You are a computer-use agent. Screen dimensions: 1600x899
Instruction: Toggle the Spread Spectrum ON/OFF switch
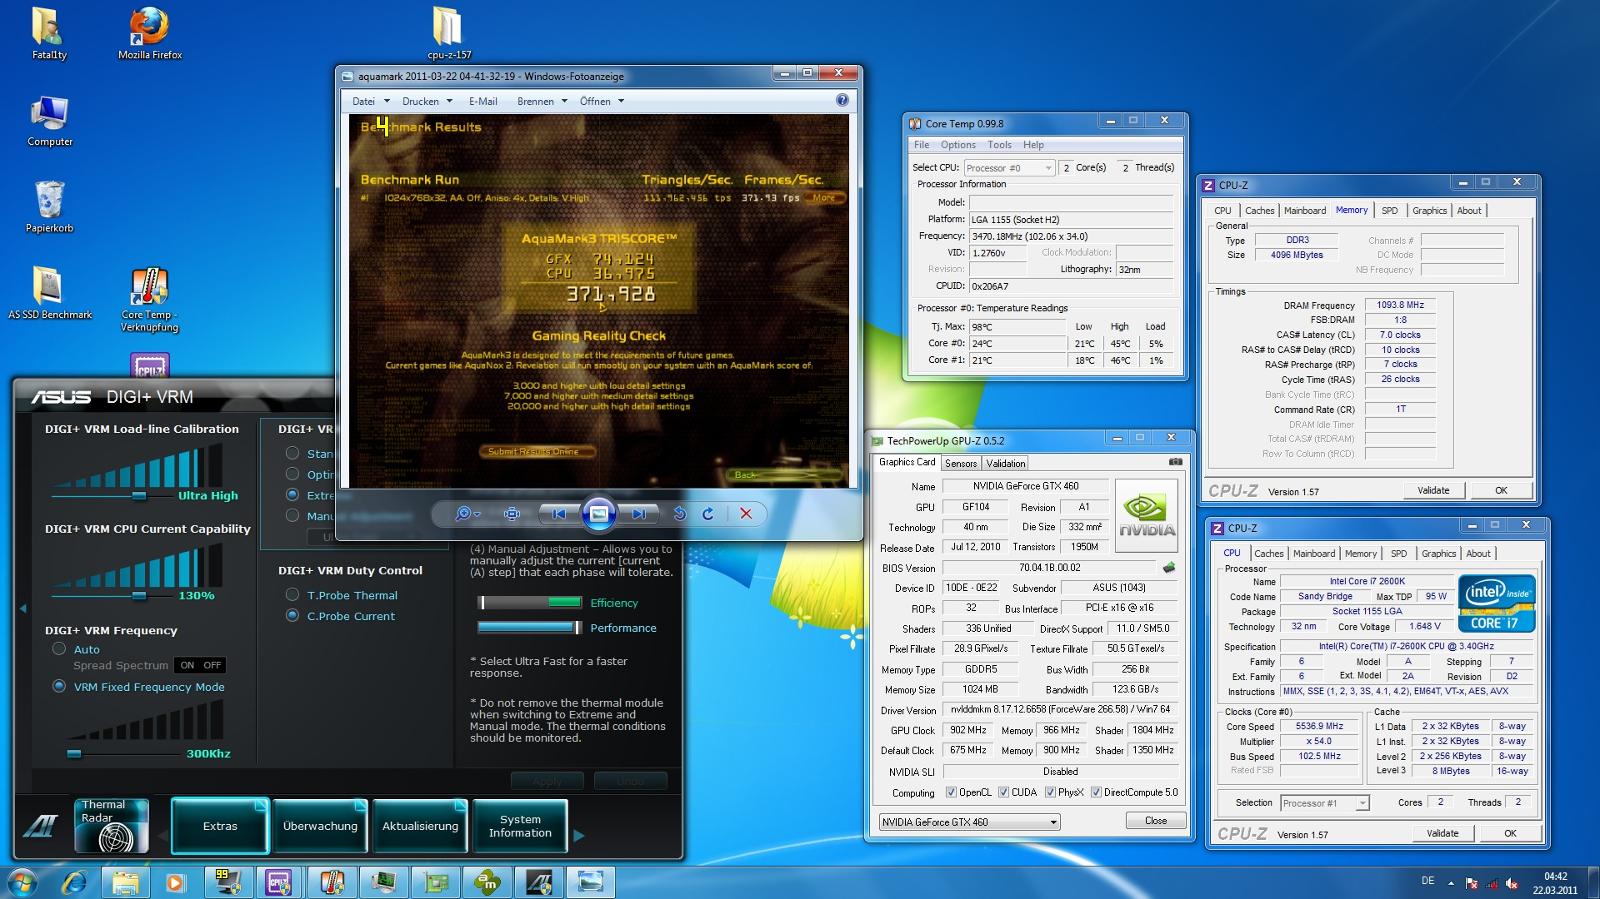tap(200, 665)
